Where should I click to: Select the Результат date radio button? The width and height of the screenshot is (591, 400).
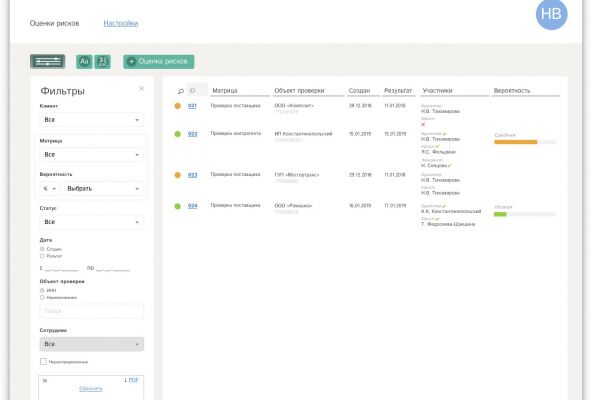(42, 256)
